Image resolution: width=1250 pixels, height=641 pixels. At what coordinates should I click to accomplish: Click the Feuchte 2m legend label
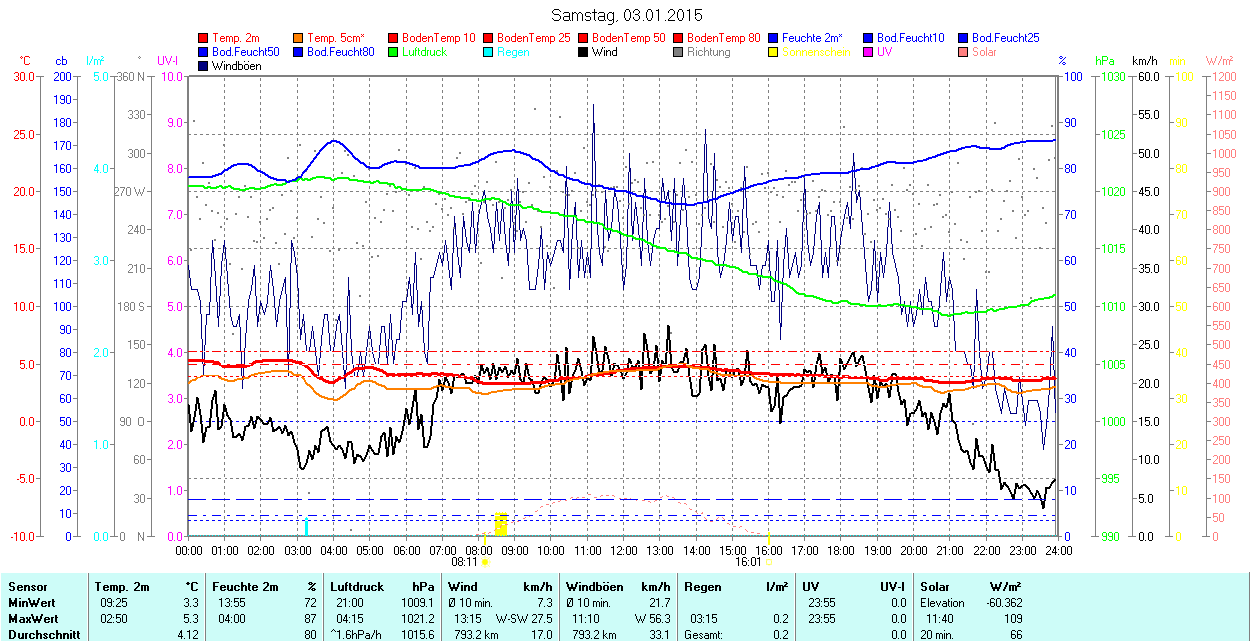pos(812,38)
